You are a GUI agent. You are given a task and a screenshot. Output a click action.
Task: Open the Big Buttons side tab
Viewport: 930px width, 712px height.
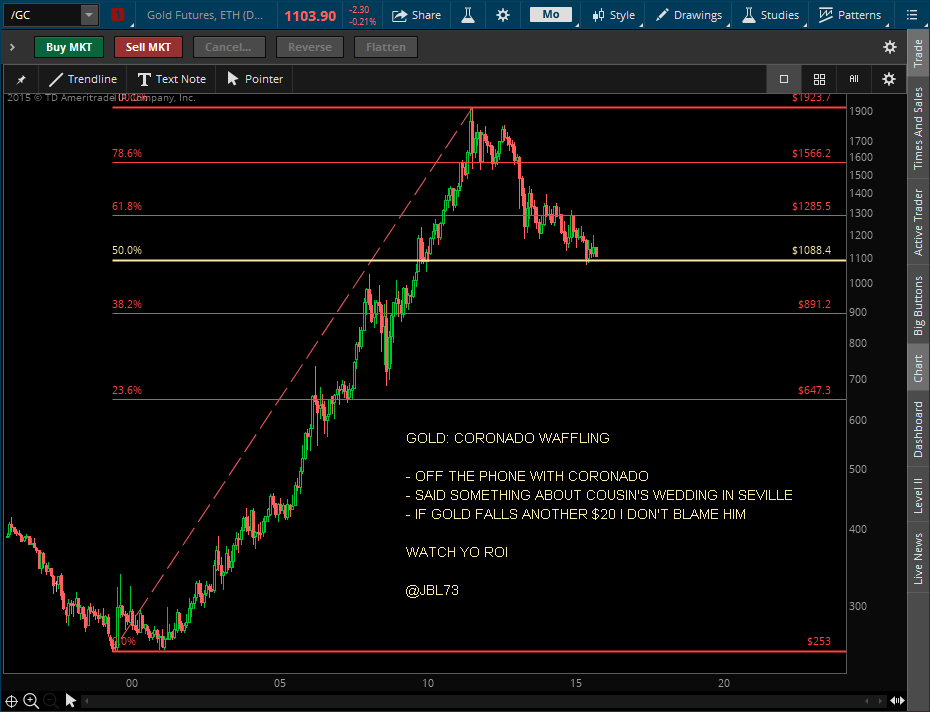[918, 304]
